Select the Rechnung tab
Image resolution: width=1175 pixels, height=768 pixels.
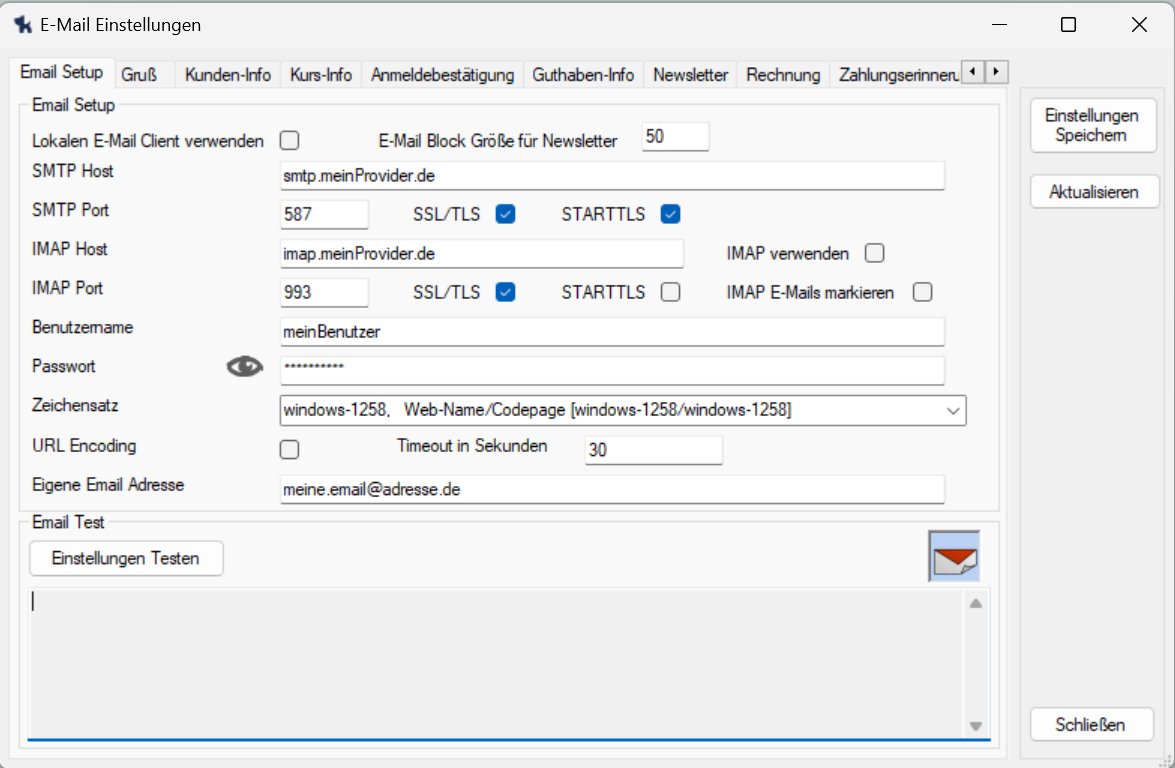[x=783, y=75]
